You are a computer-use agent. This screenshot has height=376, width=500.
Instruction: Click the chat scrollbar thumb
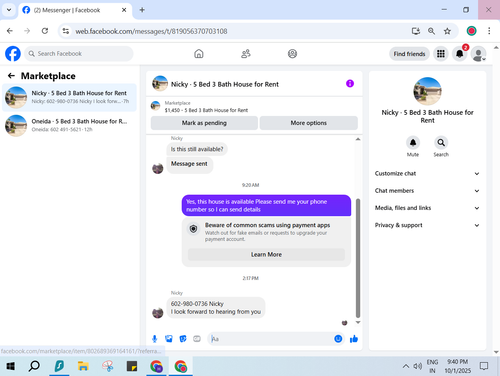pos(358,258)
